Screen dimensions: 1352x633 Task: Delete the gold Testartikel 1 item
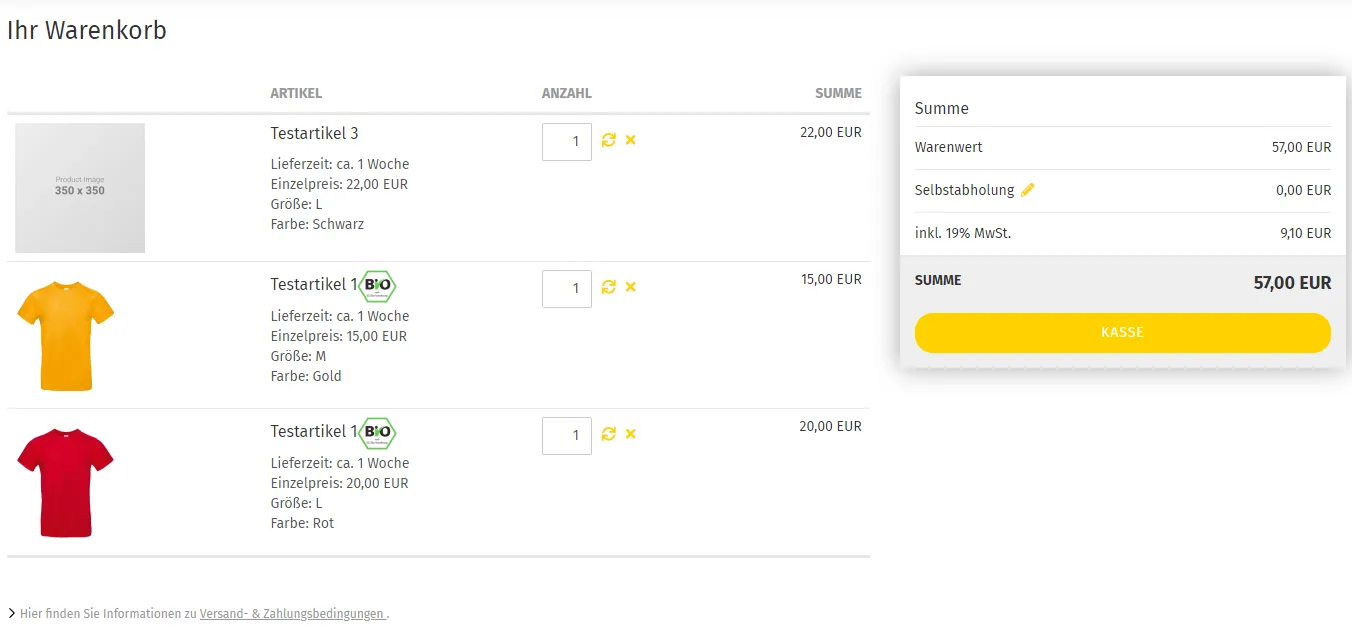pos(631,287)
